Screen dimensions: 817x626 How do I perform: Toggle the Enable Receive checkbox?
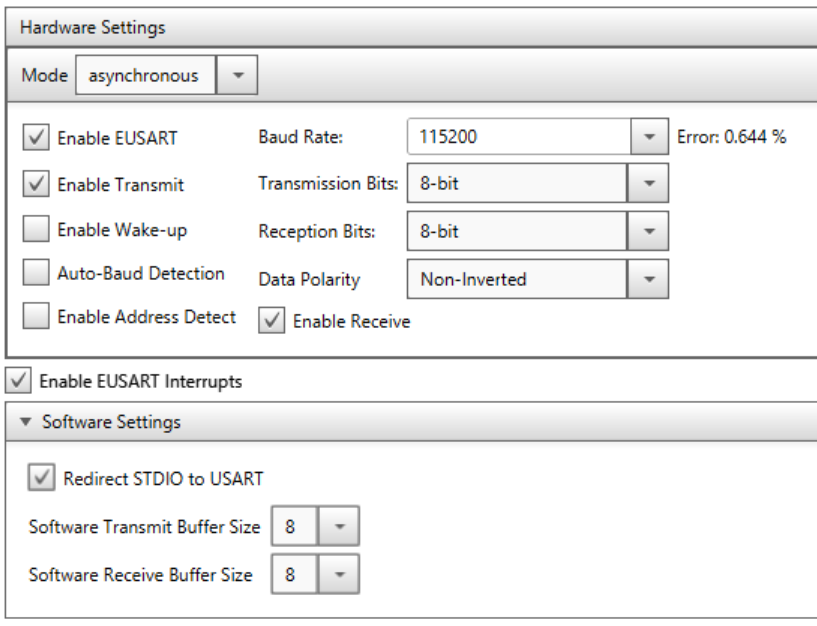[271, 320]
